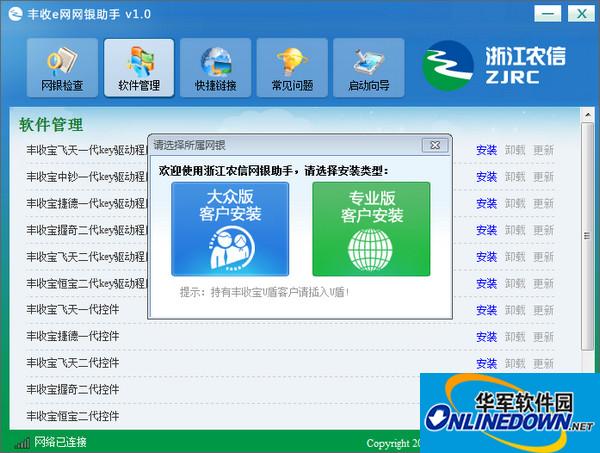The width and height of the screenshot is (600, 453).
Task: Click 卸载 for 丰收宝中钞一代key驱动程序
Action: point(515,177)
